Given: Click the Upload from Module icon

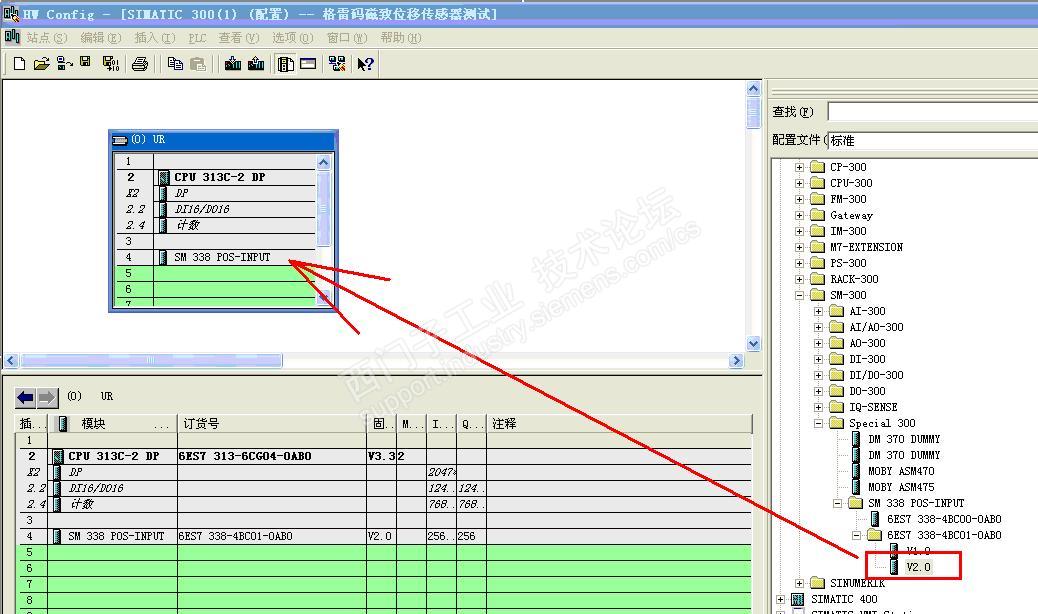Looking at the screenshot, I should click(x=256, y=64).
